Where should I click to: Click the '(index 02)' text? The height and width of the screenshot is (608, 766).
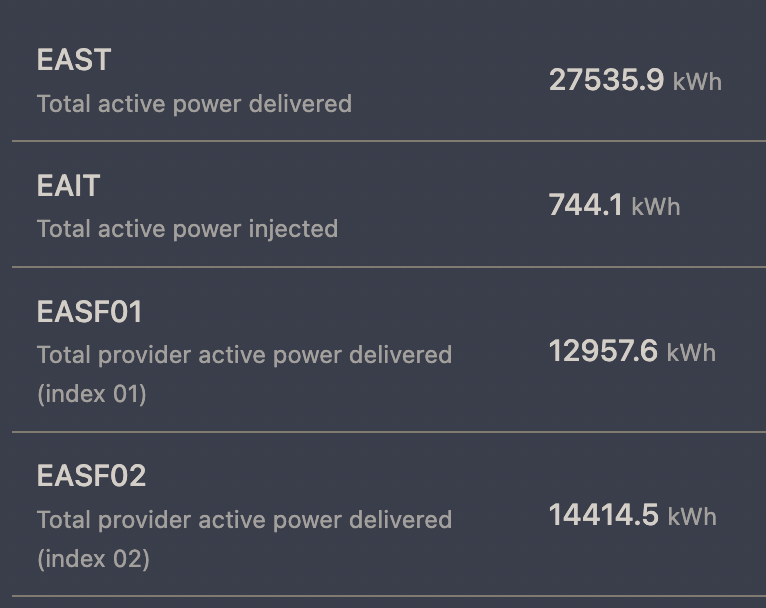pyautogui.click(x=93, y=559)
